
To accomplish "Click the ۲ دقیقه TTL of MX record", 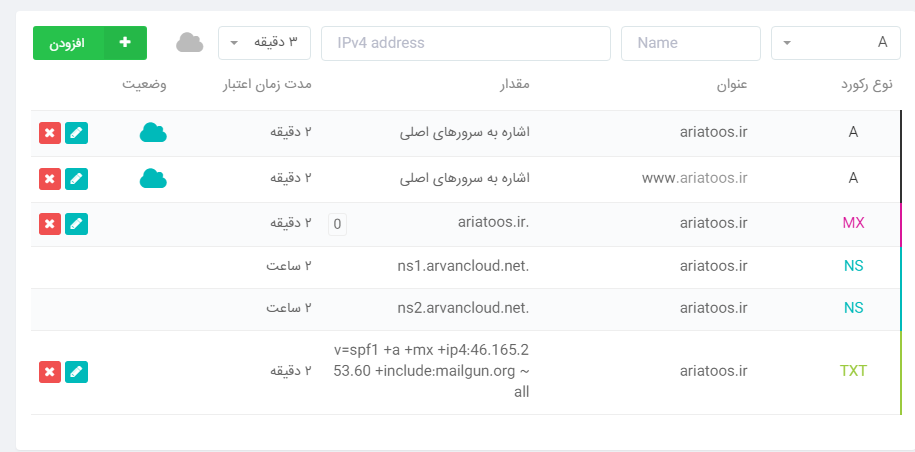I will click(291, 223).
